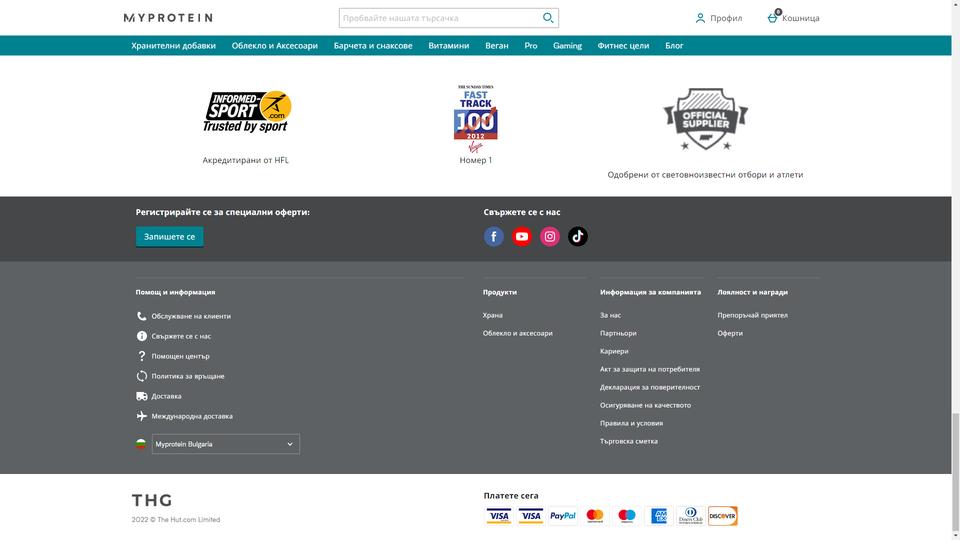Click the Запишете се button
Viewport: 960px width, 540px height.
(x=170, y=236)
